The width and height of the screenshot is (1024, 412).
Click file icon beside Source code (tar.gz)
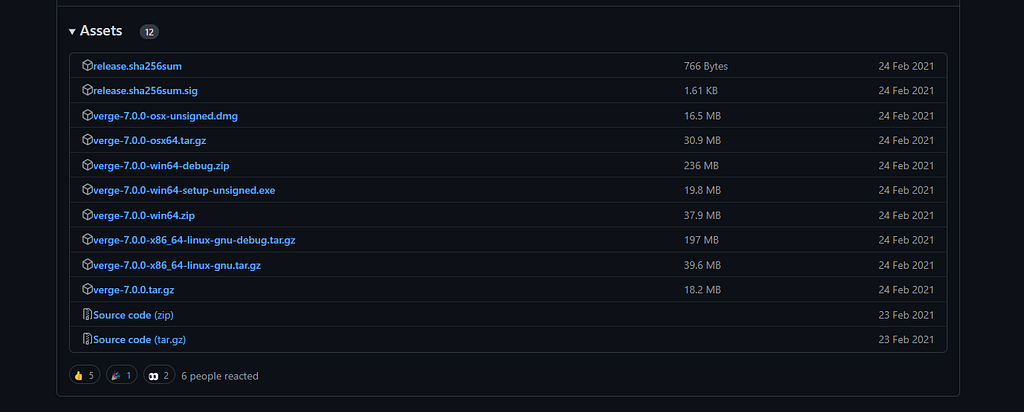tap(88, 340)
